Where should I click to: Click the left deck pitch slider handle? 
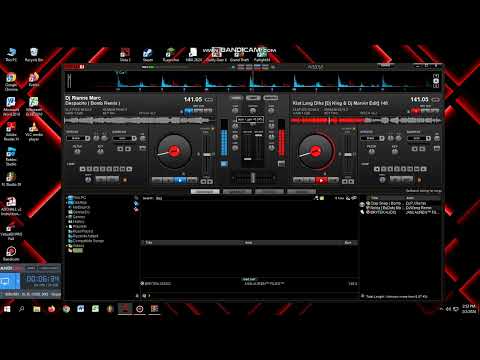[207, 155]
